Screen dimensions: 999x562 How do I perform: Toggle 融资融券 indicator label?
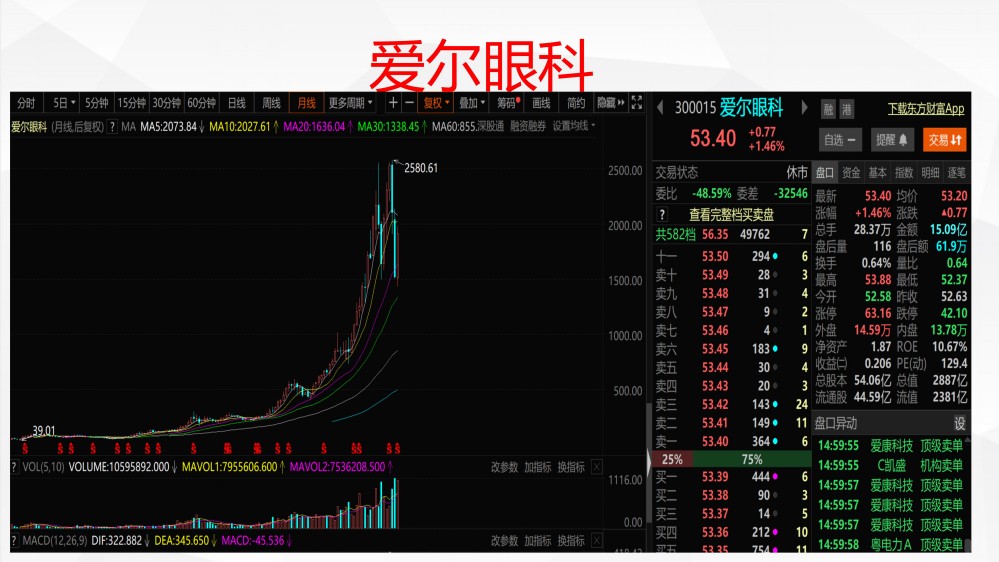point(528,126)
